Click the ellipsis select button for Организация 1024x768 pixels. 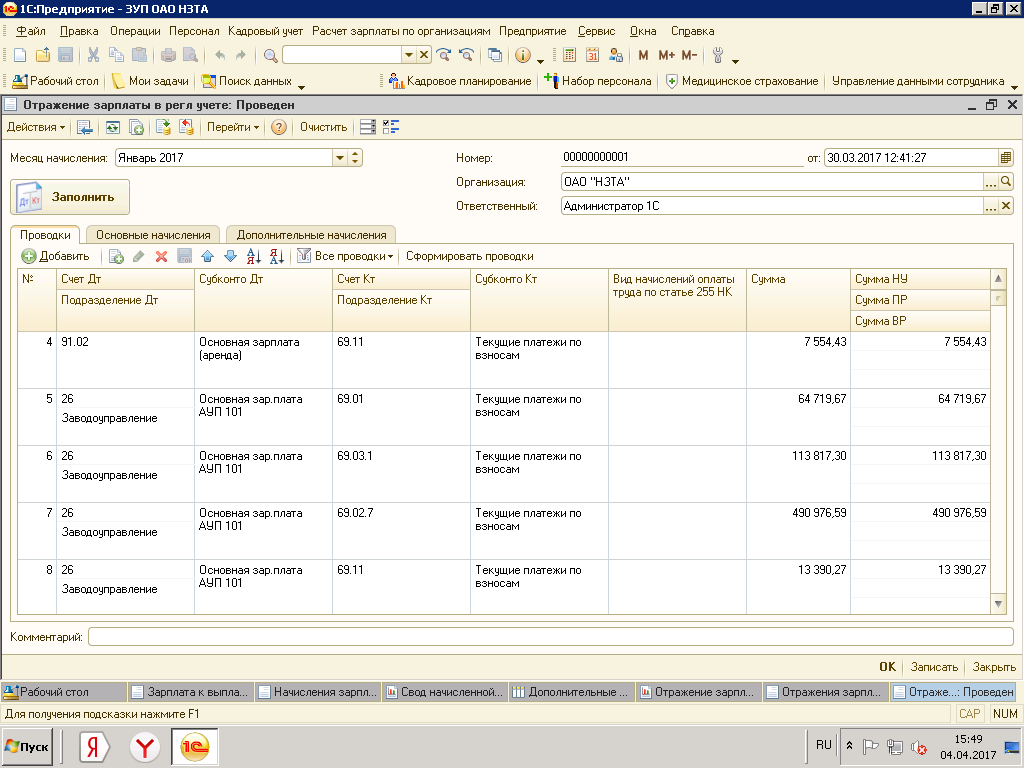[991, 182]
